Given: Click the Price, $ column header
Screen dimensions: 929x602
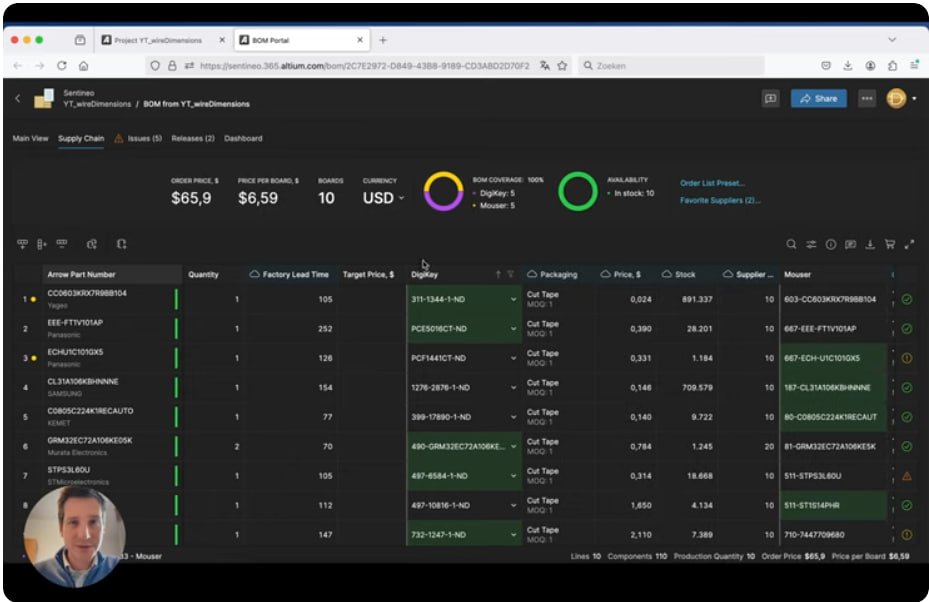Looking at the screenshot, I should point(627,274).
